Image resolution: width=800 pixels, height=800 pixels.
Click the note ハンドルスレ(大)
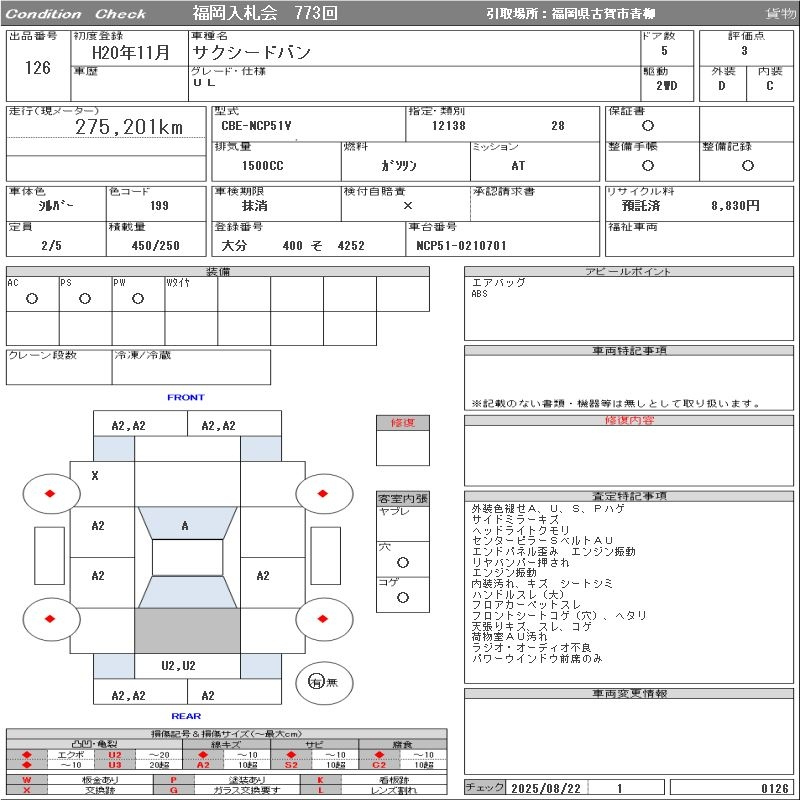coord(518,594)
